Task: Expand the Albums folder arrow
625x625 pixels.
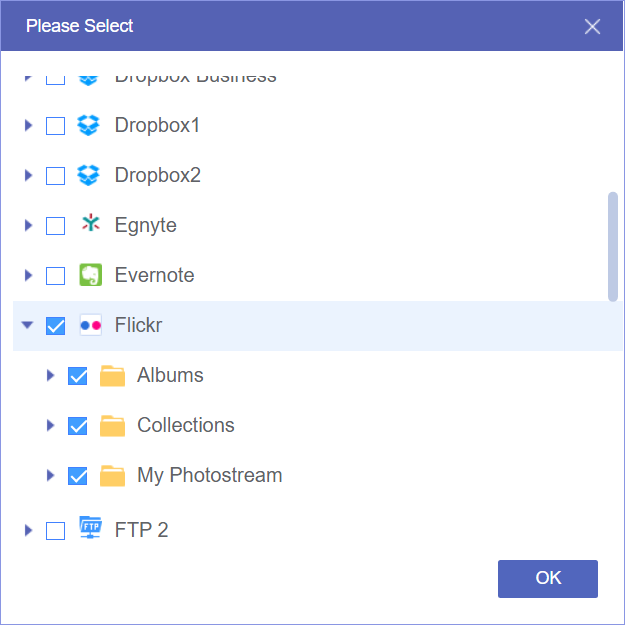Action: click(x=50, y=375)
